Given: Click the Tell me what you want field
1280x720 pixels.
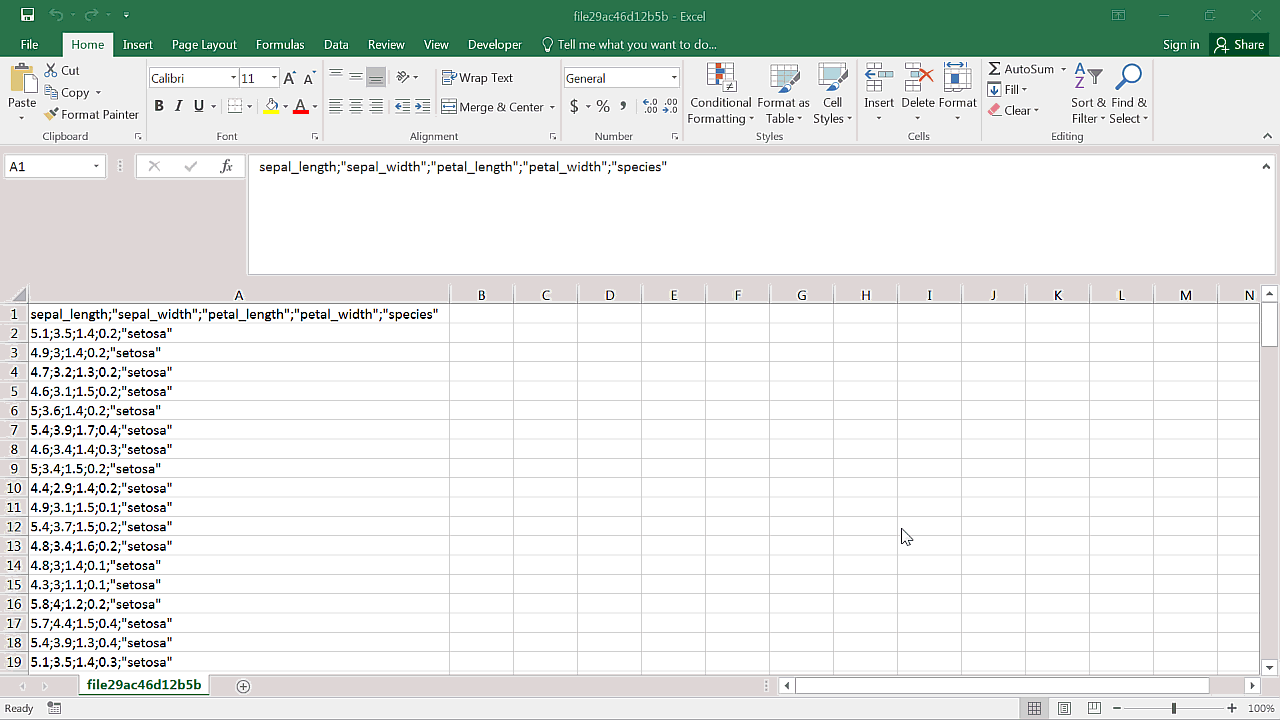Looking at the screenshot, I should [x=636, y=44].
